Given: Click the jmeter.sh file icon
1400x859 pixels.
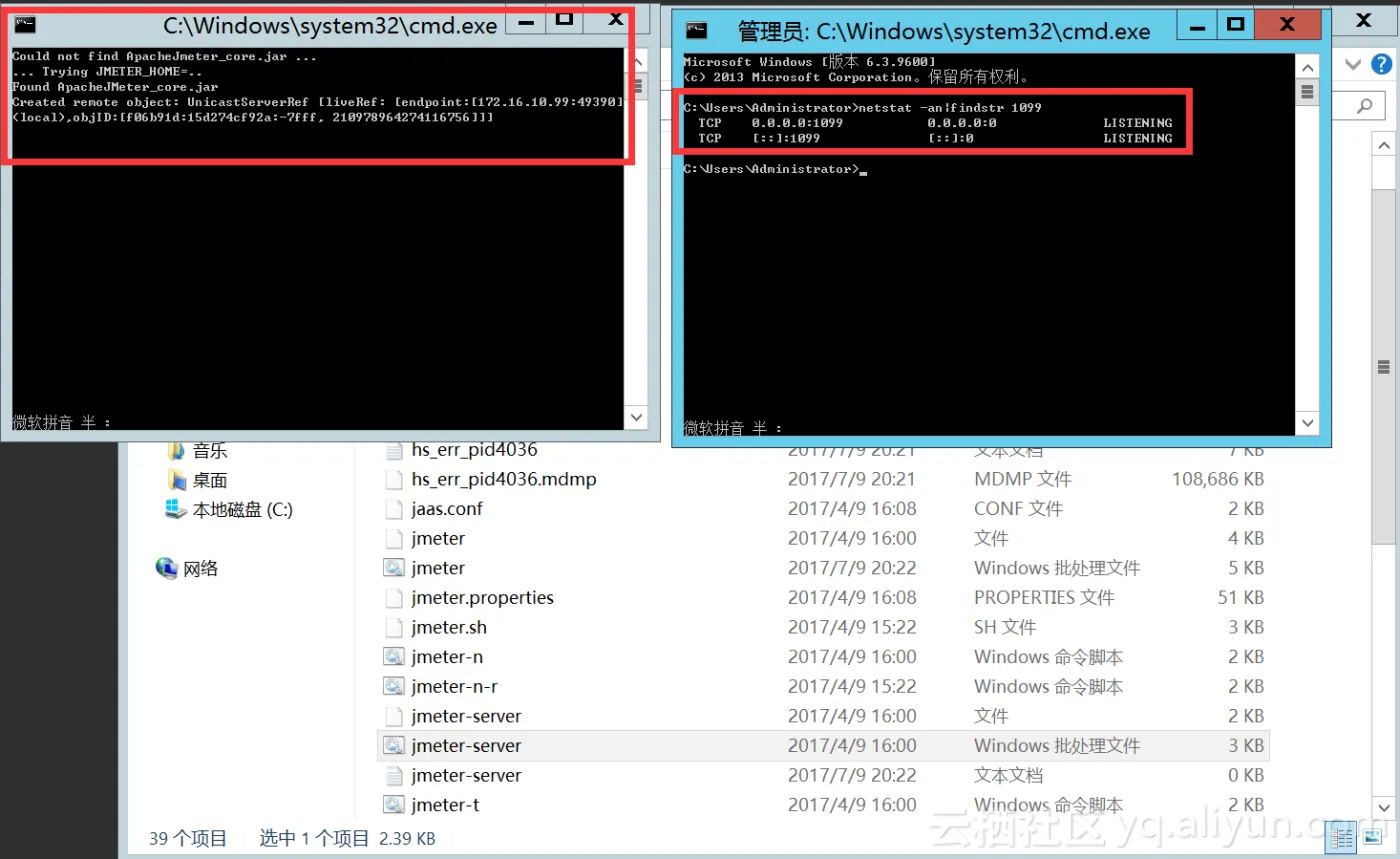Looking at the screenshot, I should (394, 628).
